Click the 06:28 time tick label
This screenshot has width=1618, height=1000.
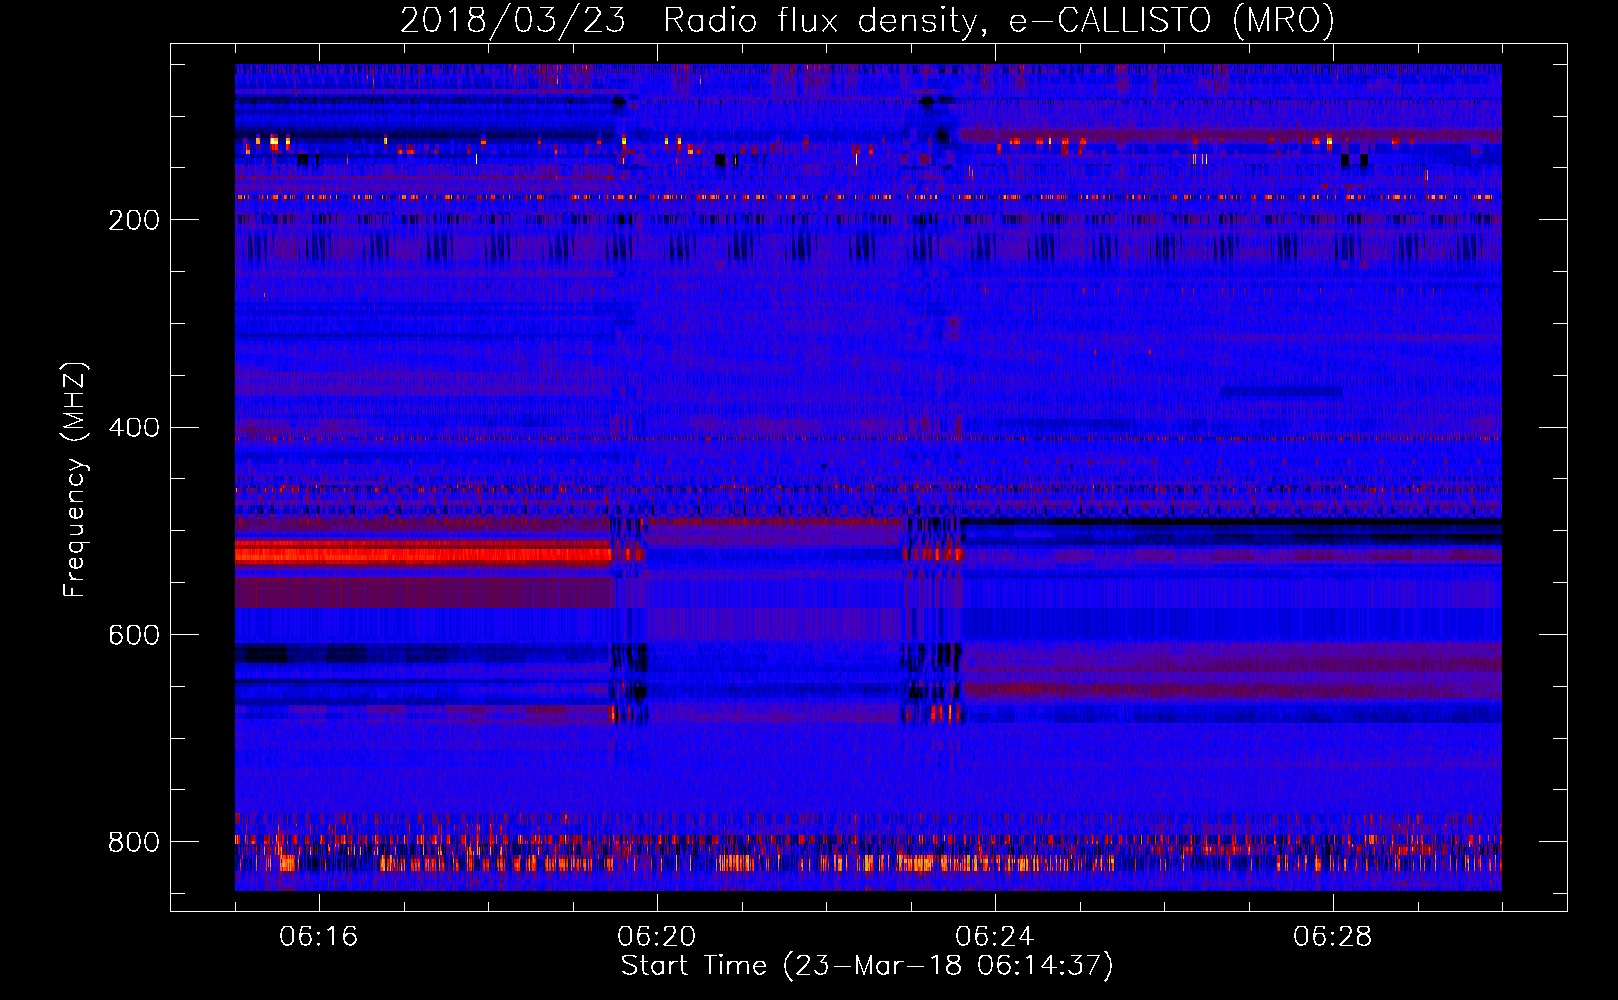pyautogui.click(x=1333, y=937)
